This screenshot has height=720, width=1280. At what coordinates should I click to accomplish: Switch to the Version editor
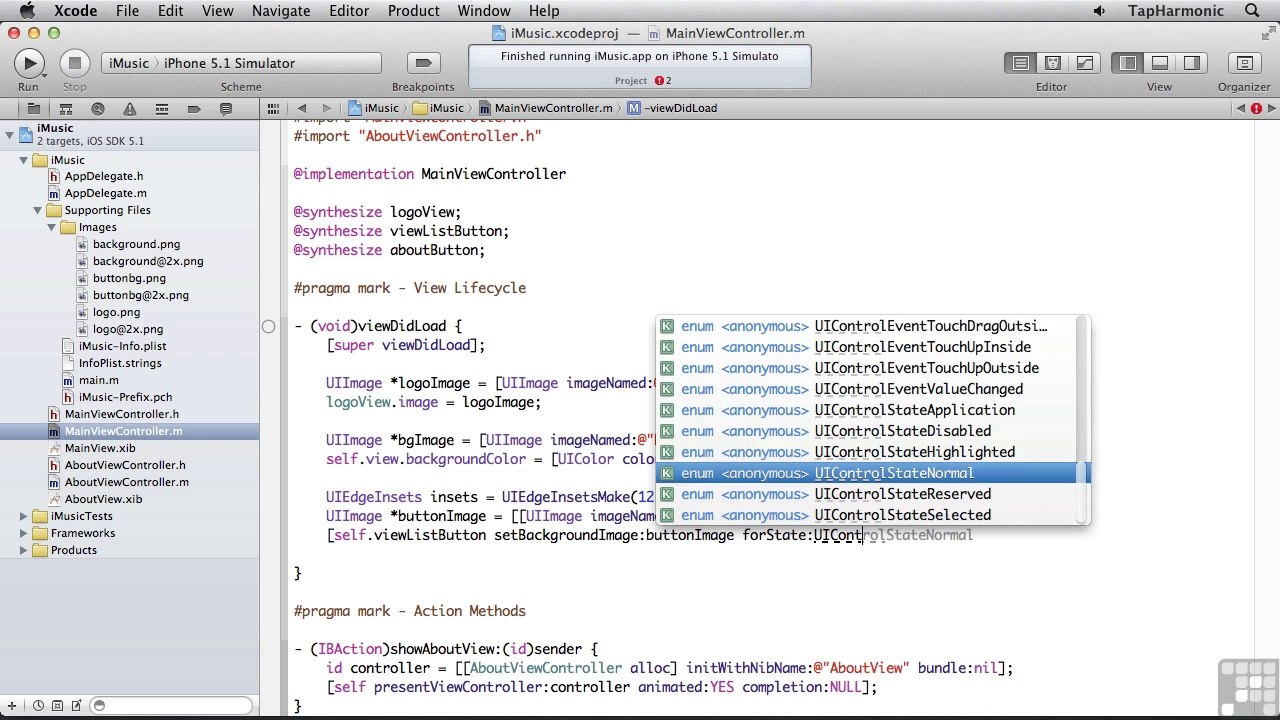(x=1085, y=63)
